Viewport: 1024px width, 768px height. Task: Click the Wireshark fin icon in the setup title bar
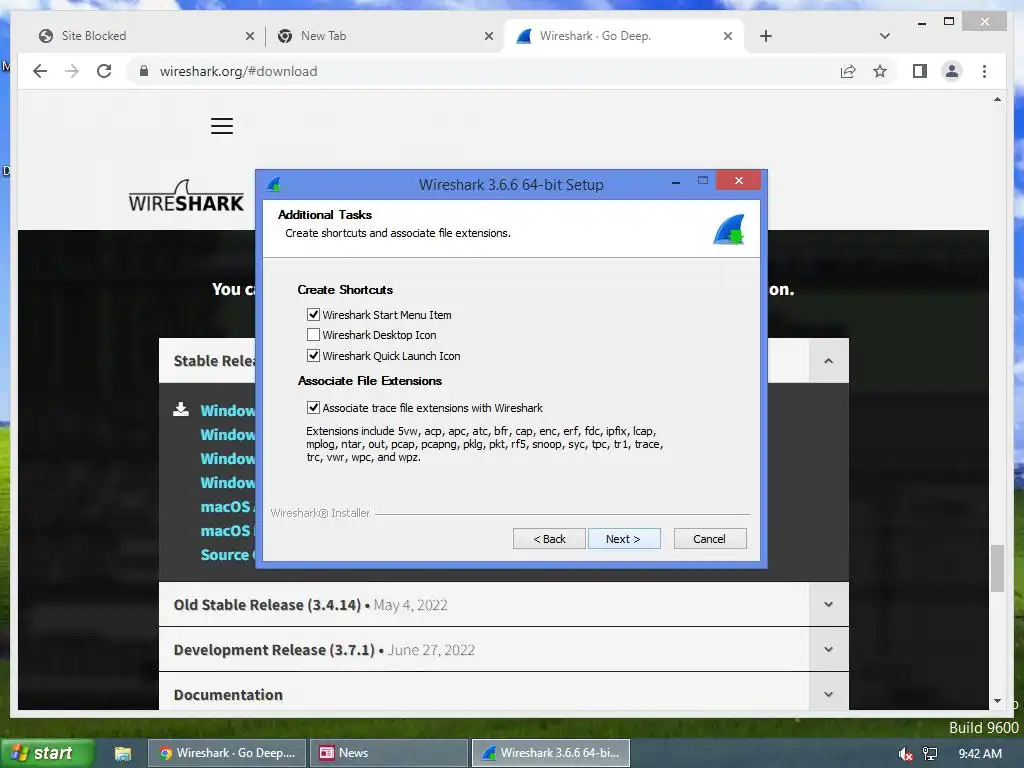[x=274, y=184]
